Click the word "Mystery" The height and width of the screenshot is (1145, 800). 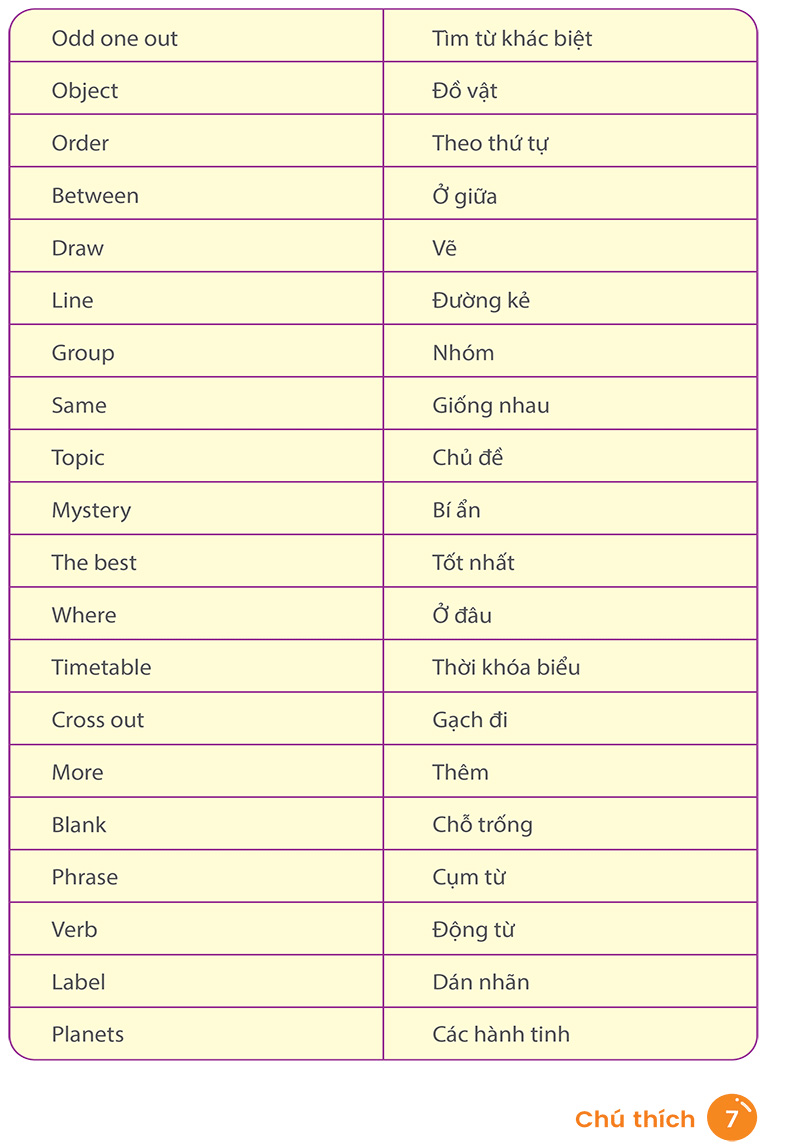pos(91,510)
